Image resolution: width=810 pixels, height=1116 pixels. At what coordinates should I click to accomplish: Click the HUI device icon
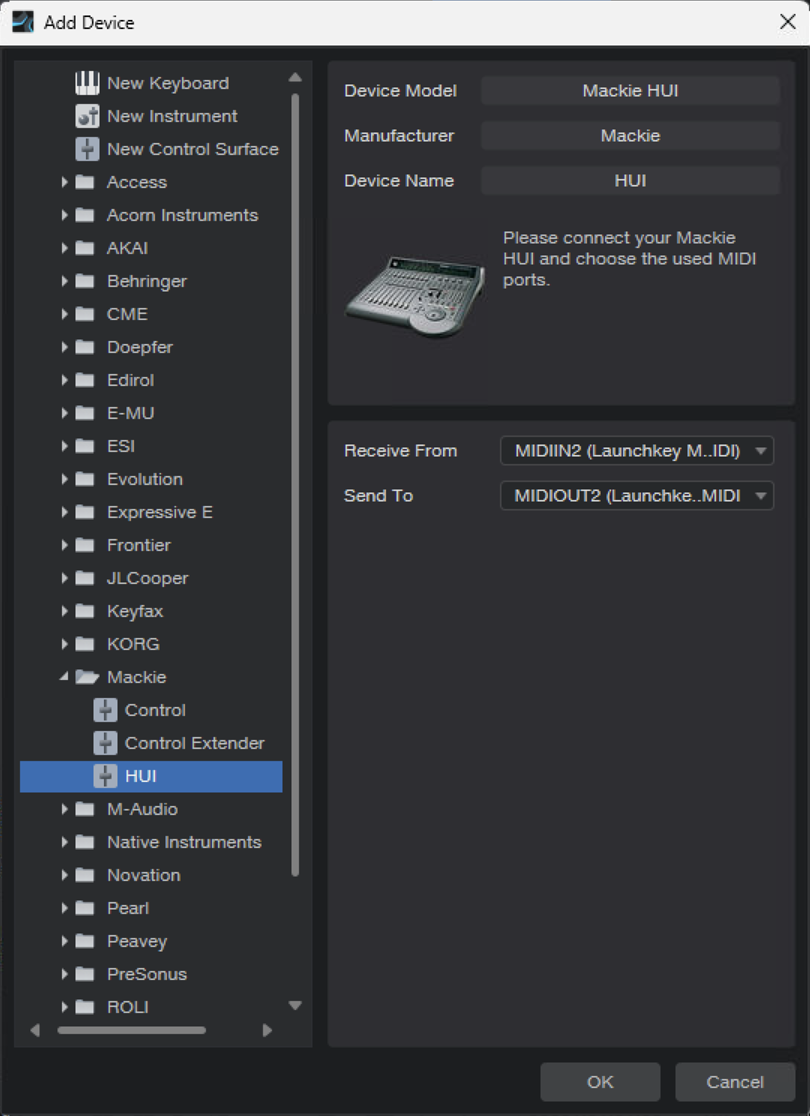point(105,776)
